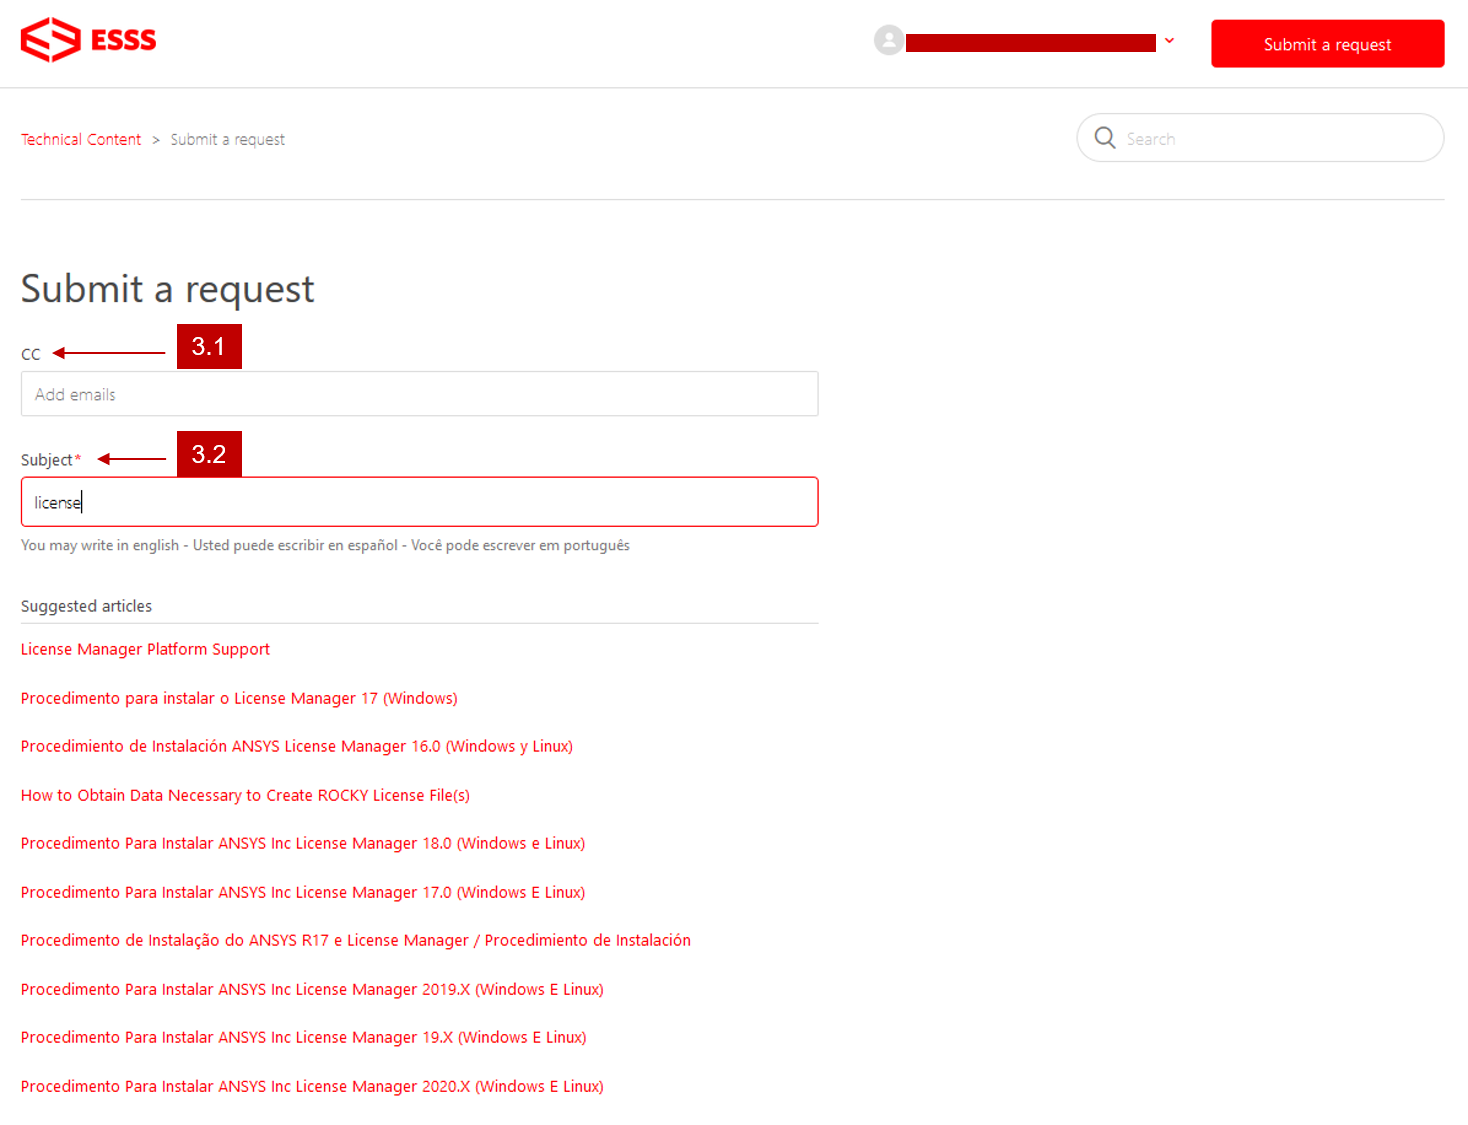This screenshot has width=1468, height=1125.
Task: Click the Suggested articles heading
Action: (86, 606)
